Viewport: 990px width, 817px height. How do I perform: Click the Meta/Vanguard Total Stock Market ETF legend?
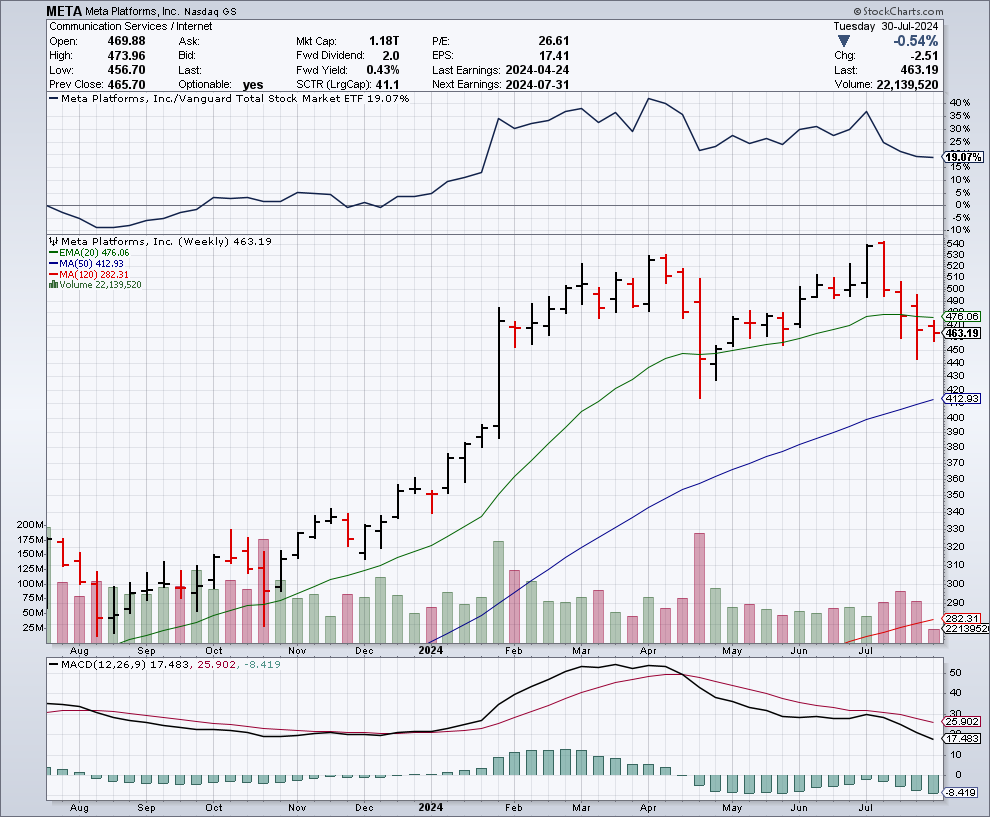[235, 99]
